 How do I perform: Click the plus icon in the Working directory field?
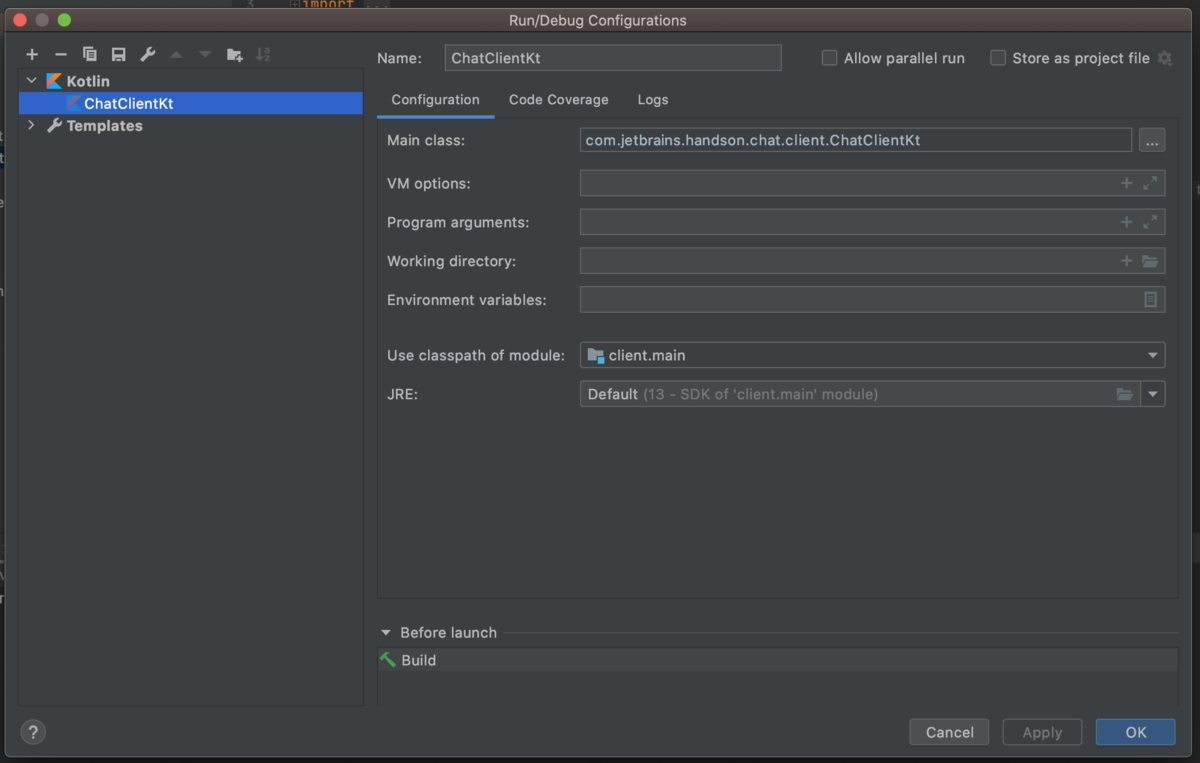pyautogui.click(x=1127, y=261)
